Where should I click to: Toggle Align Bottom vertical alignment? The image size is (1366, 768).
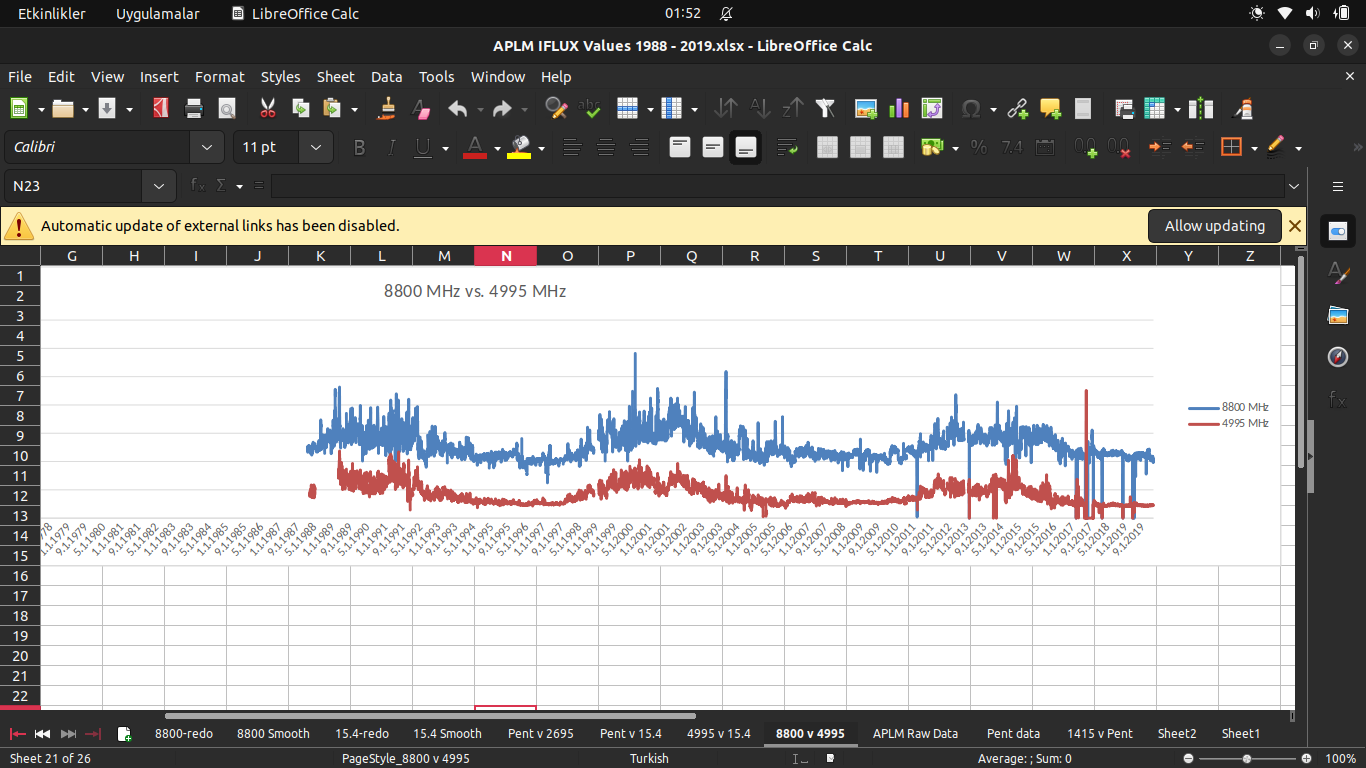(x=745, y=148)
